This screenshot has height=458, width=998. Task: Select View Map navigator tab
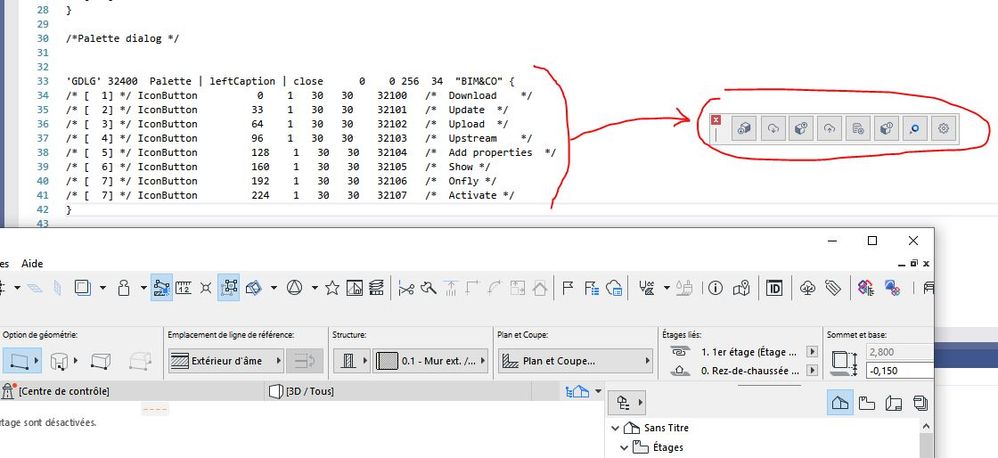866,403
